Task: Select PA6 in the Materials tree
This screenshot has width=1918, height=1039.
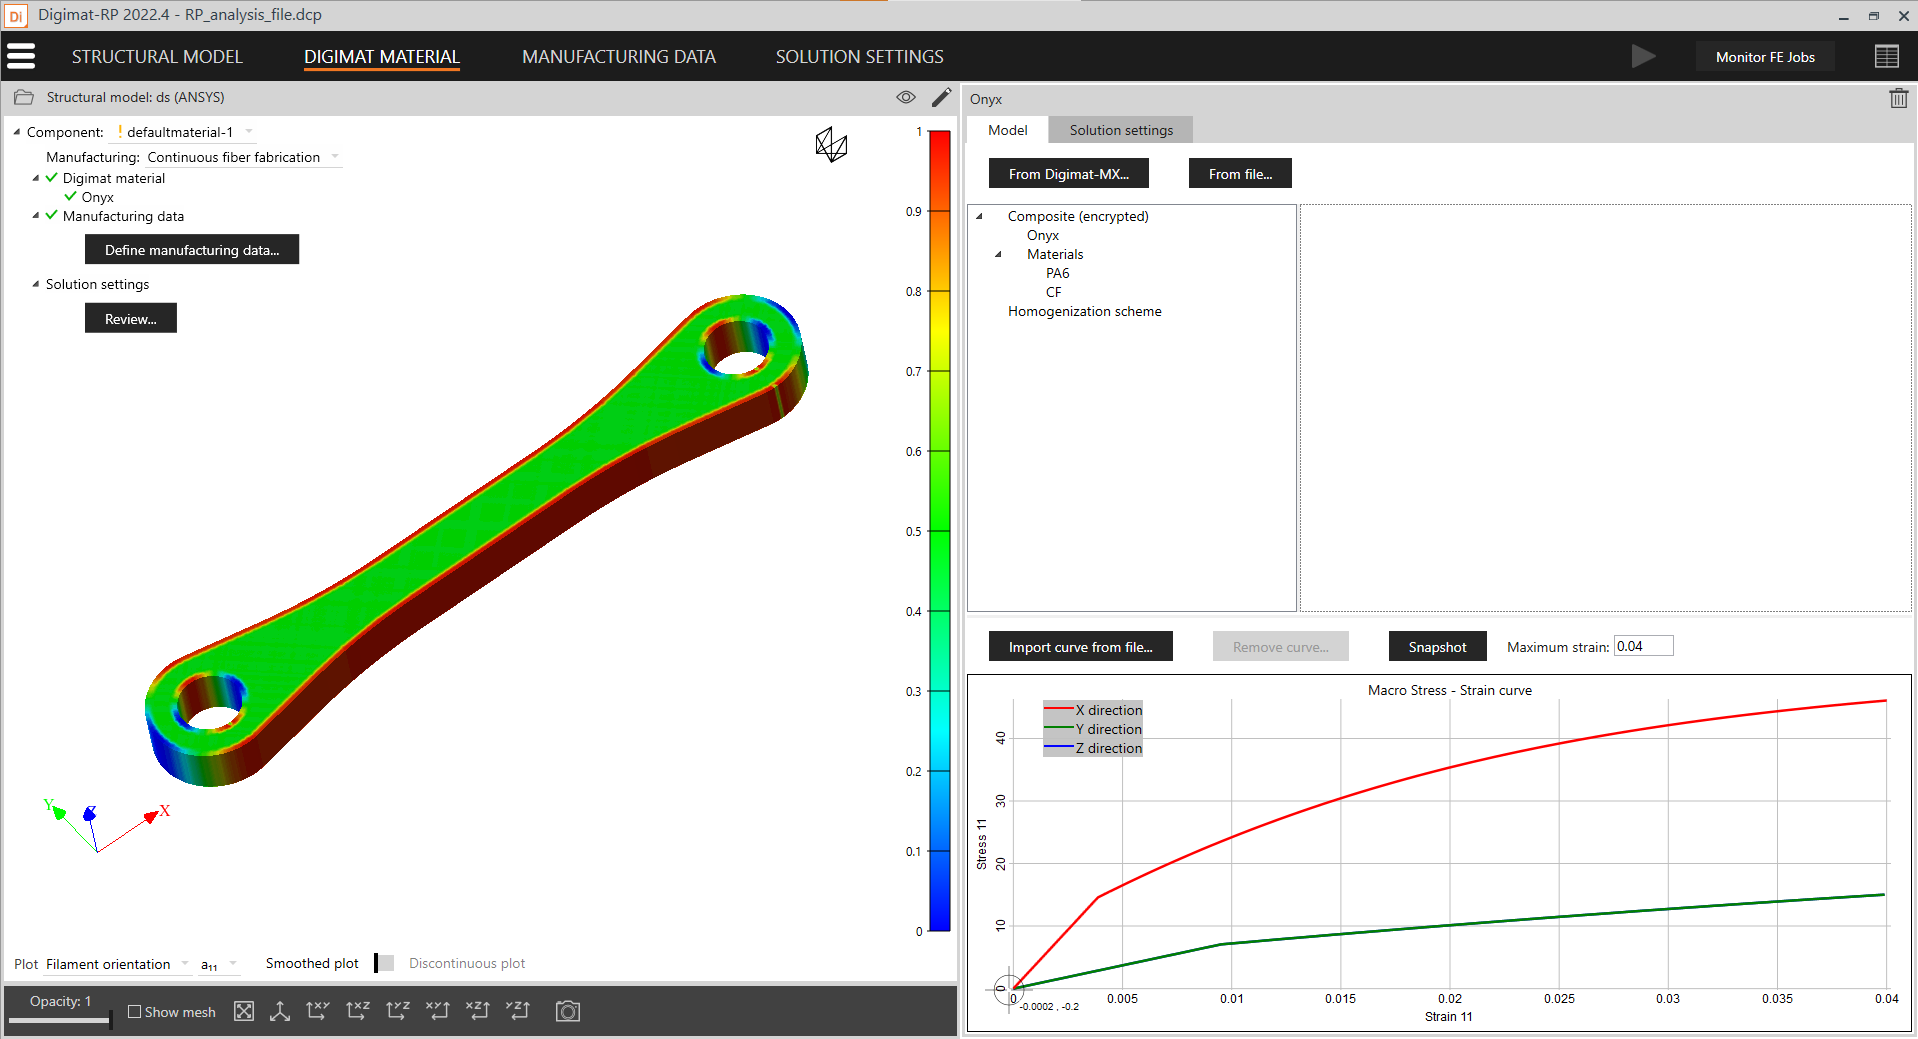Action: (x=1058, y=273)
